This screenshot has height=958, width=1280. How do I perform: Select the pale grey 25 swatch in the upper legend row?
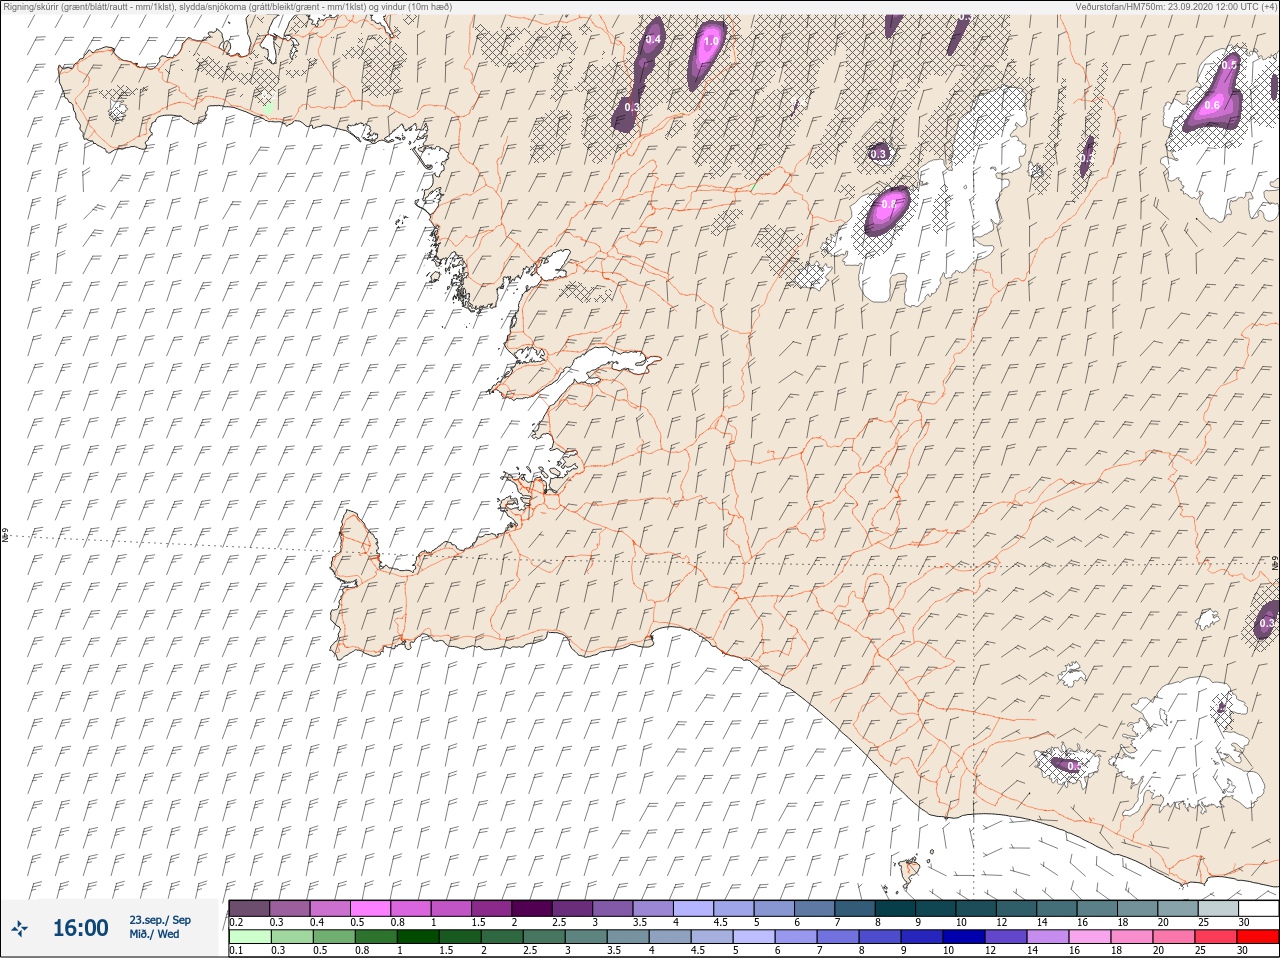[x=1217, y=908]
